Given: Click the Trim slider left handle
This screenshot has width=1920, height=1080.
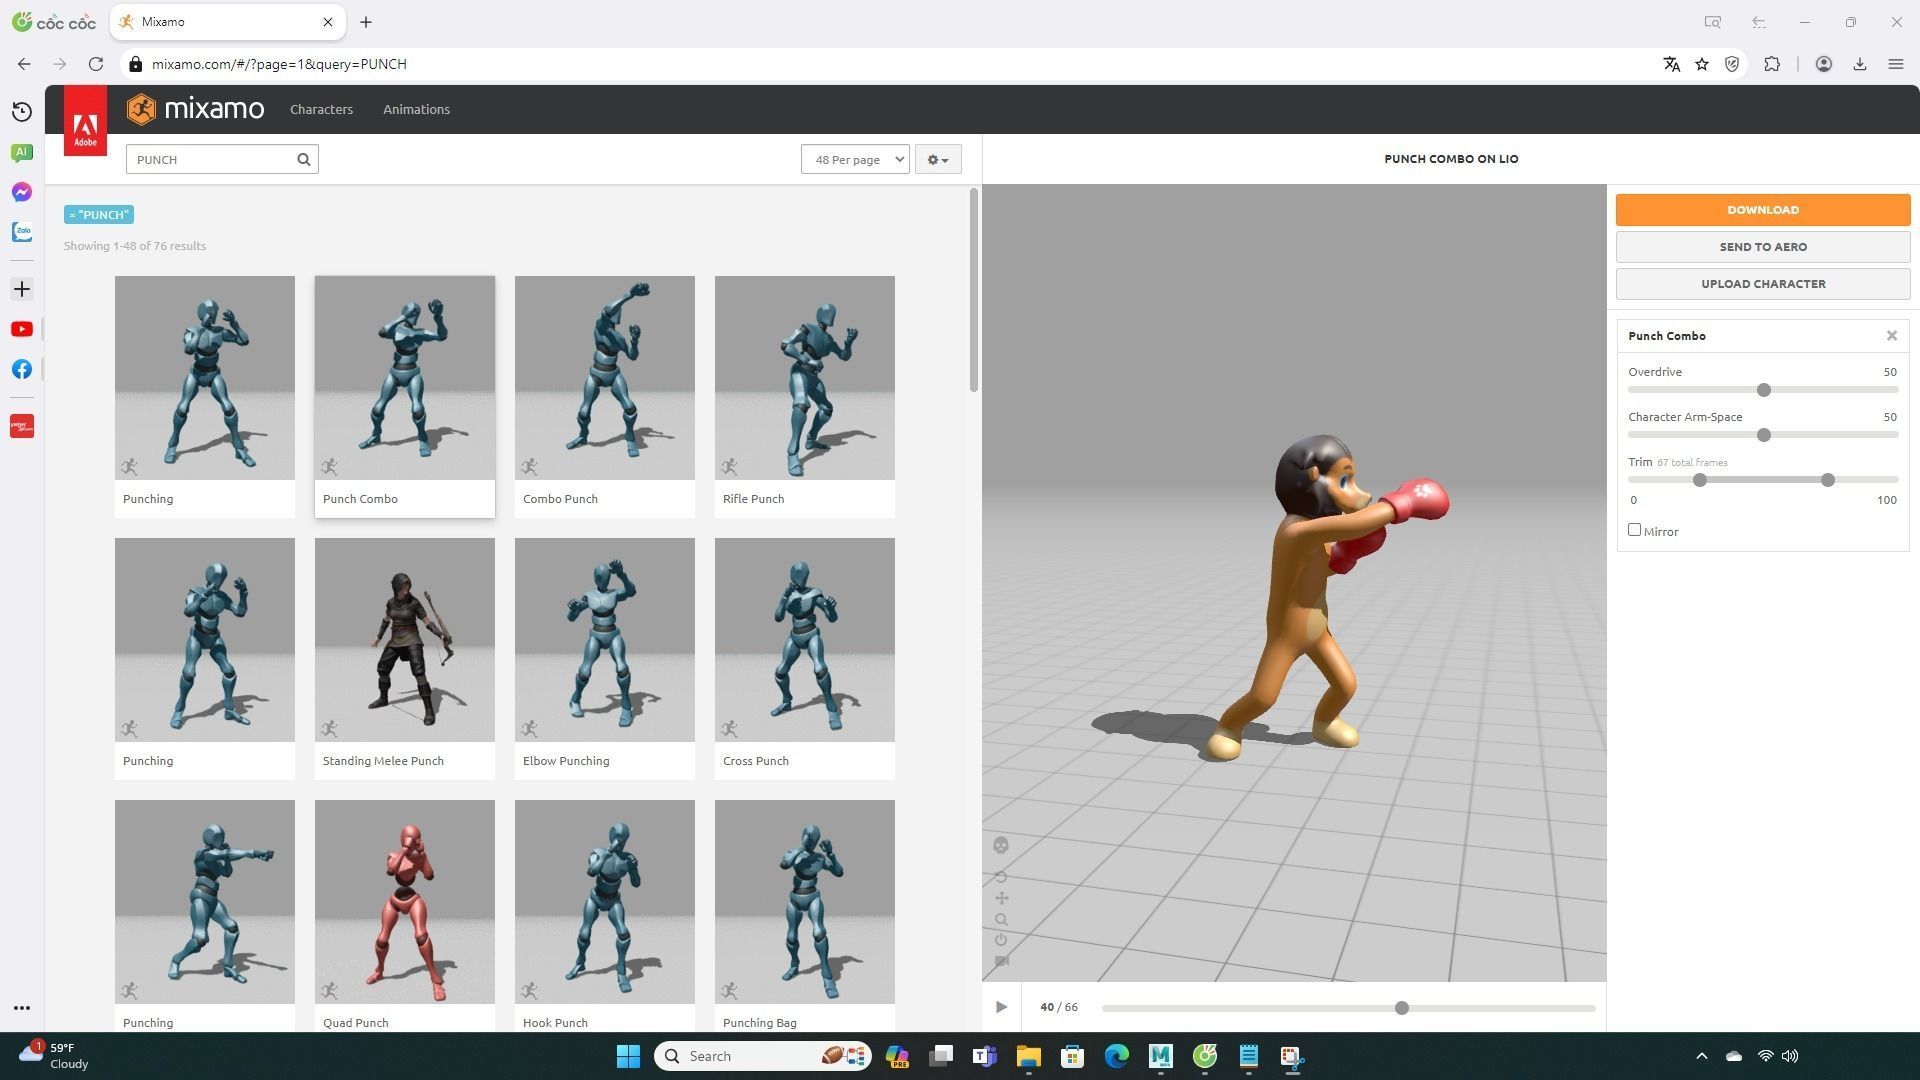Looking at the screenshot, I should 1700,480.
